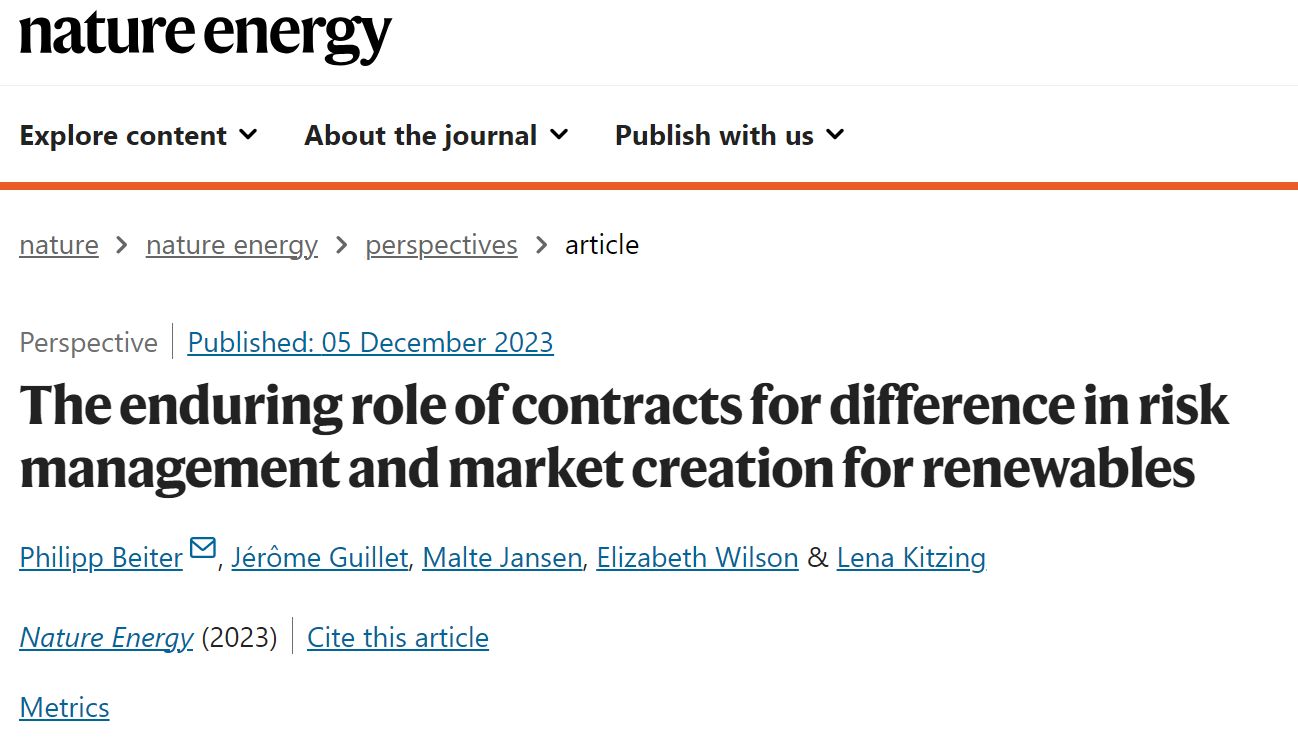Open the Explore content menu
1298x742 pixels.
pos(139,135)
